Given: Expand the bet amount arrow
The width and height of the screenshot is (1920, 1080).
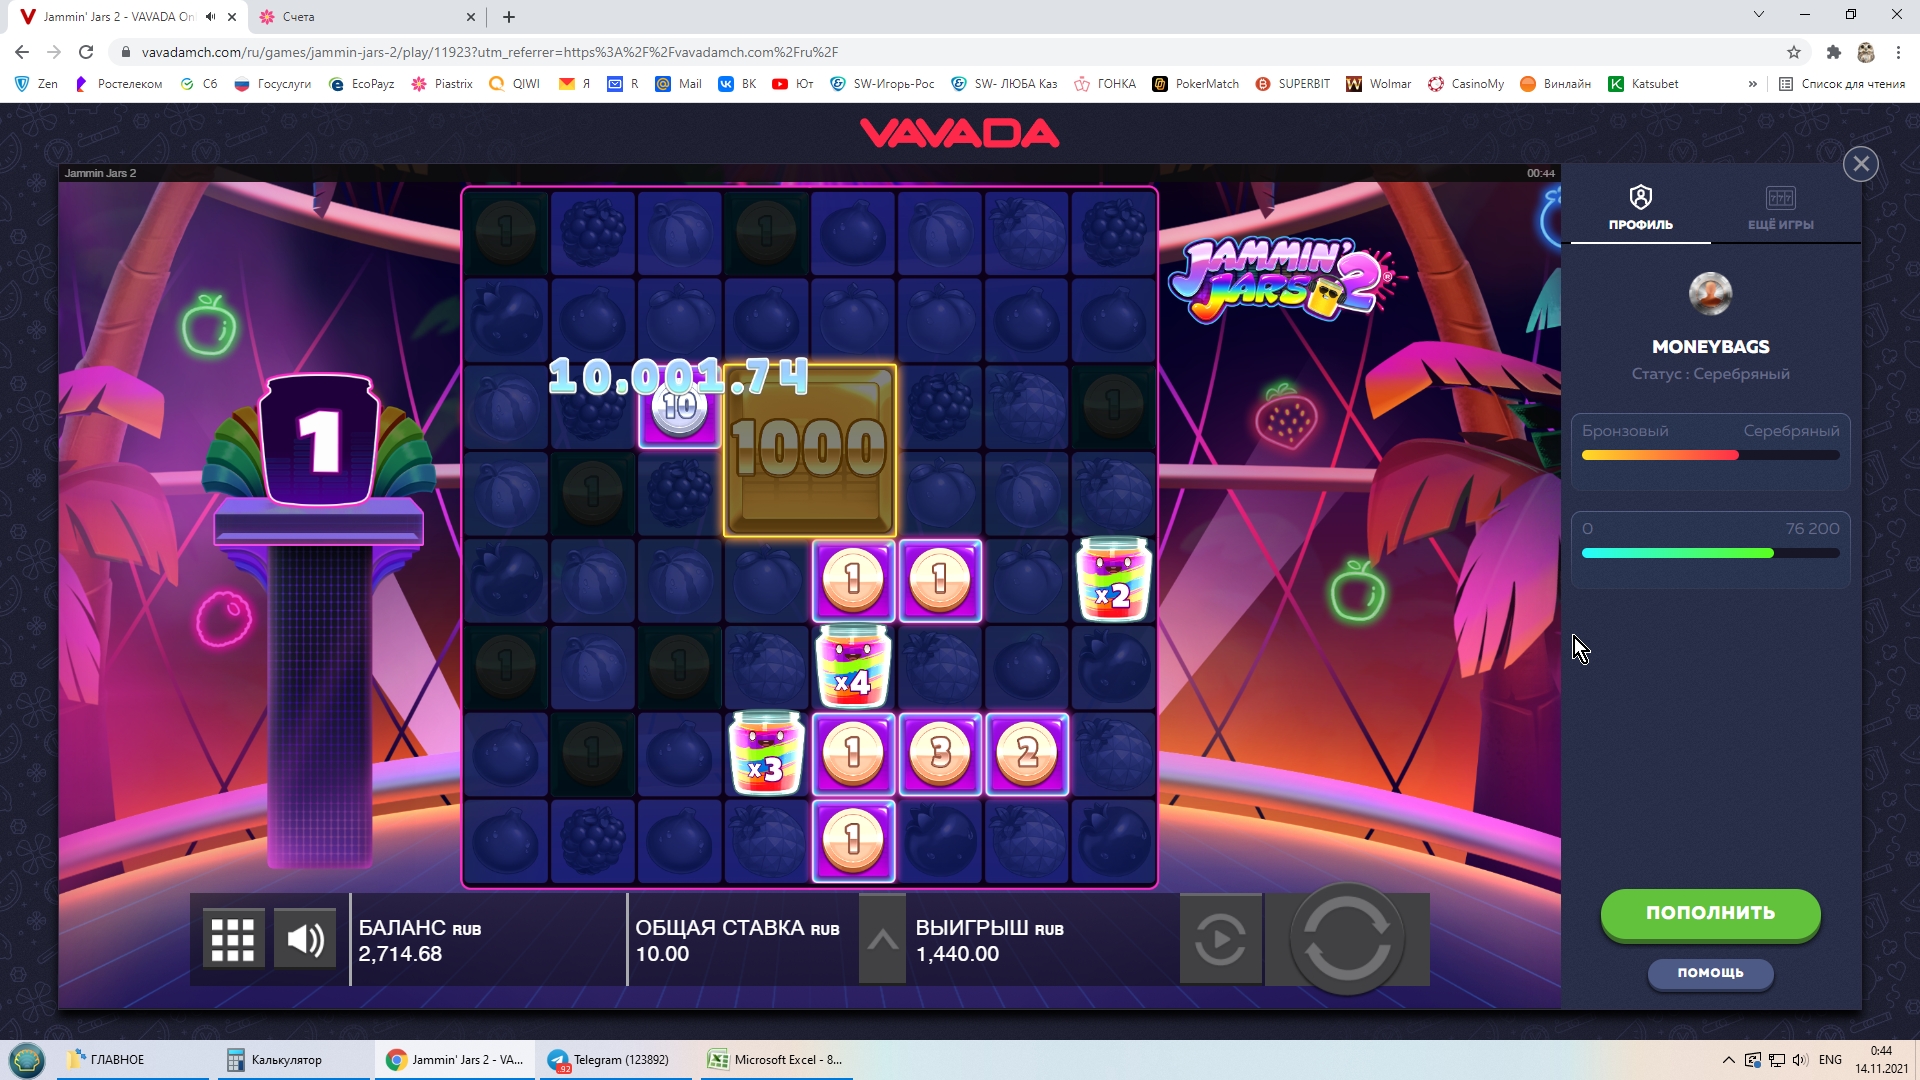Looking at the screenshot, I should pyautogui.click(x=882, y=939).
